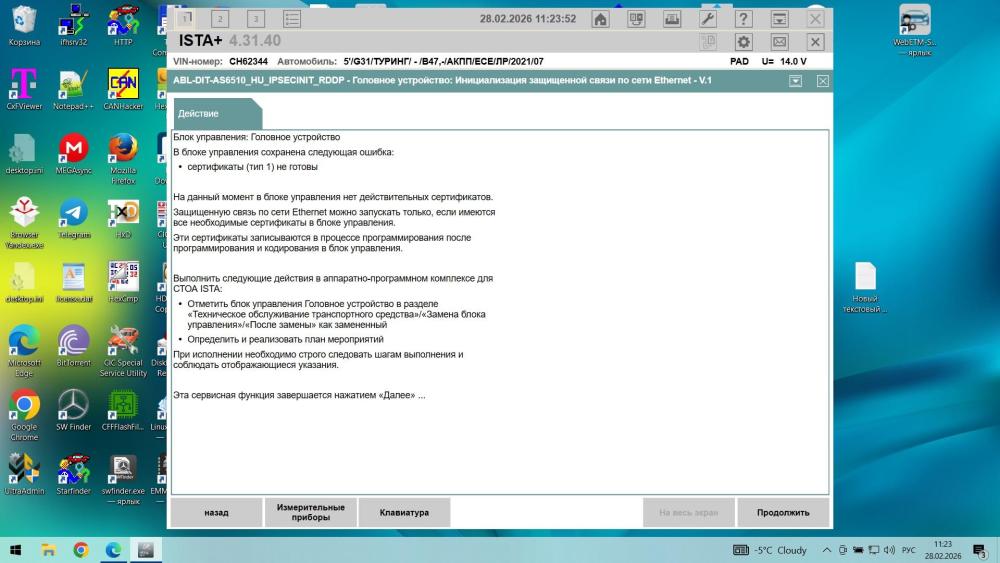The width and height of the screenshot is (1000, 563).
Task: Click the ISTA app in taskbar
Action: pyautogui.click(x=146, y=550)
